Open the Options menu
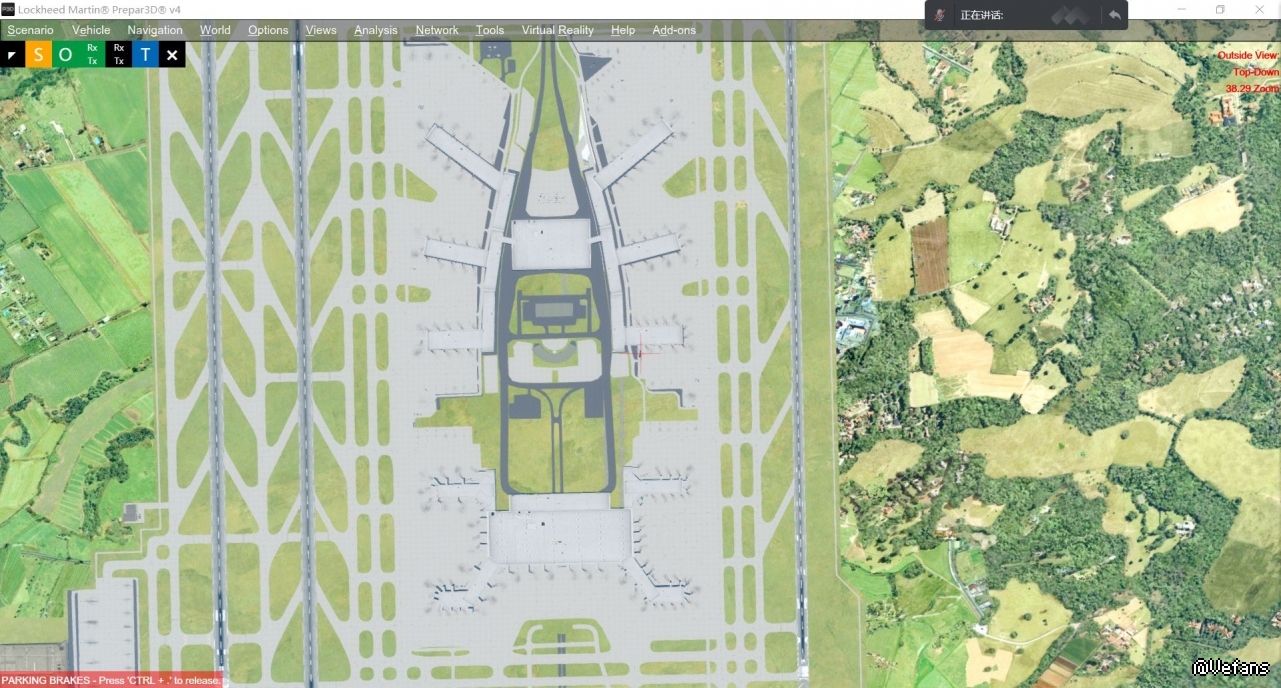This screenshot has height=688, width=1281. [x=268, y=30]
